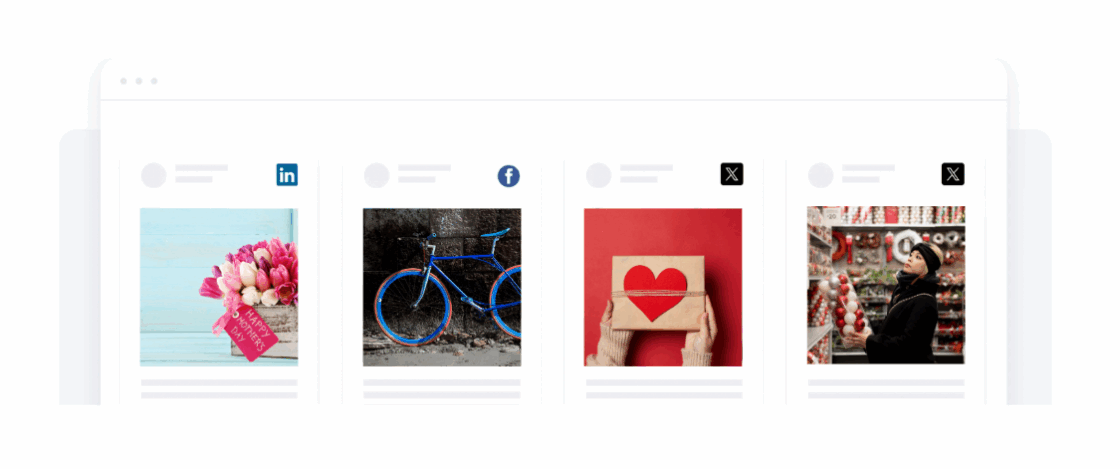
Task: Select the top caption line under the heart gift image
Action: pos(664,383)
